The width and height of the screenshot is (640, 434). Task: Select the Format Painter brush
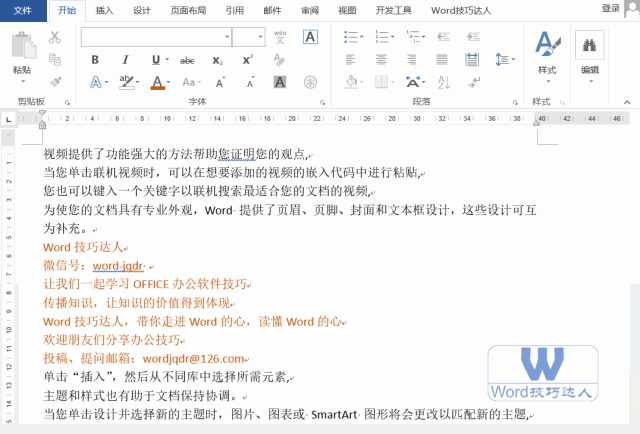coord(56,82)
